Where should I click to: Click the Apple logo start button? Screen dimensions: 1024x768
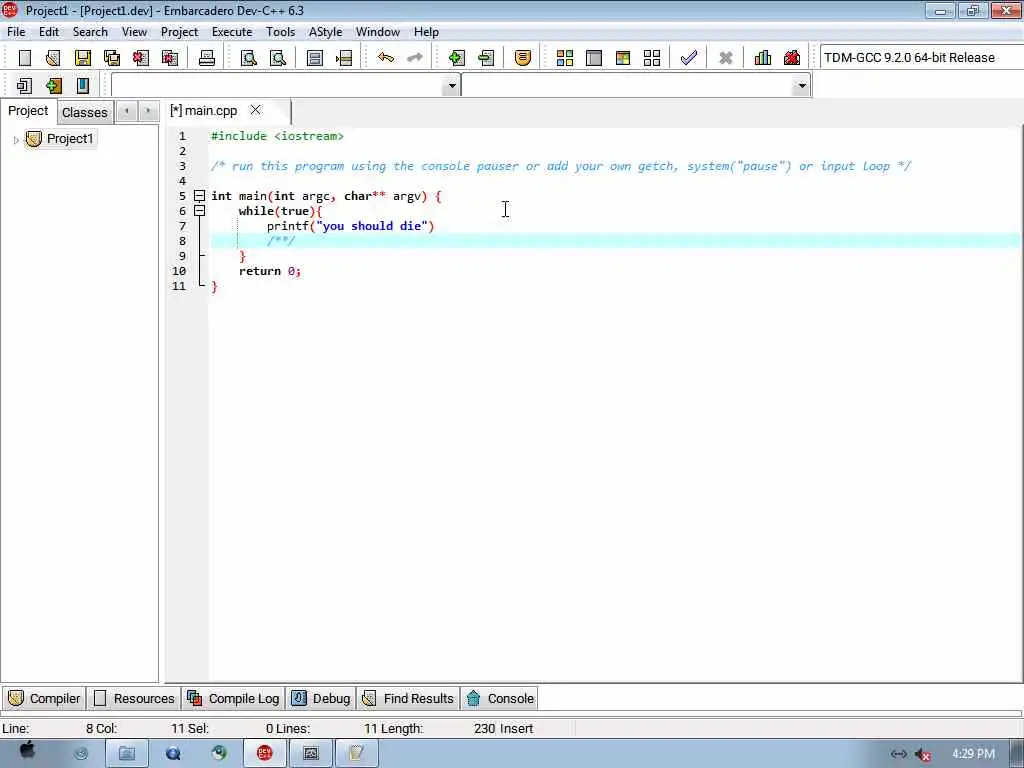coord(27,751)
